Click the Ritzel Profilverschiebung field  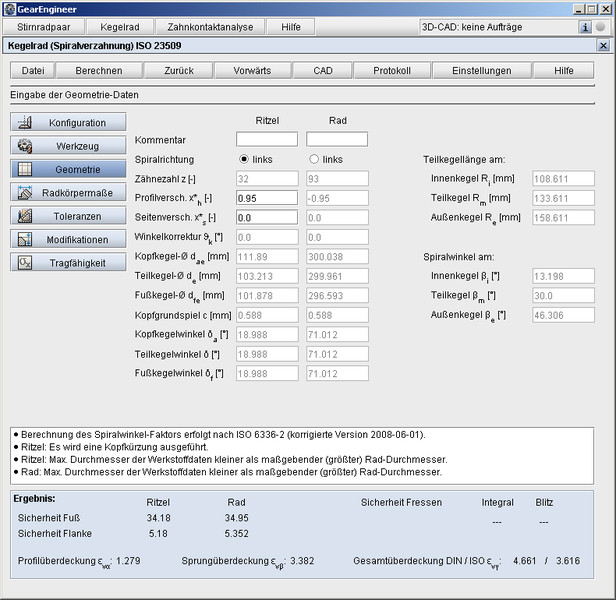click(267, 198)
